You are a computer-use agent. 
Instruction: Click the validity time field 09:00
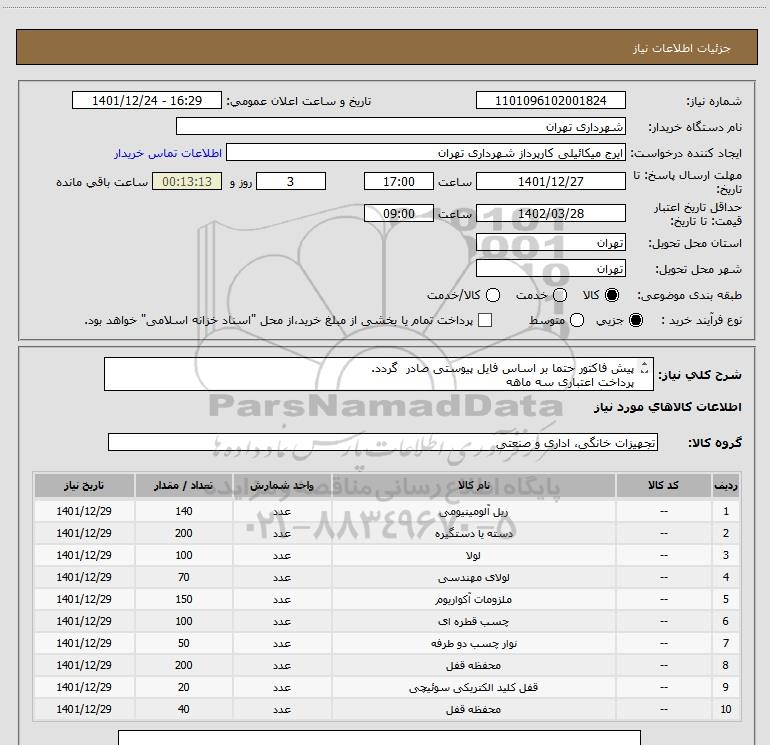coord(399,214)
